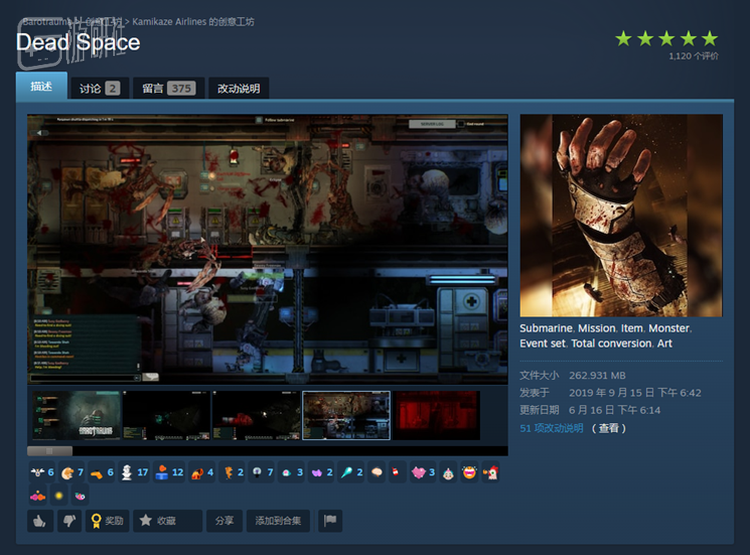
Task: Select the red-tinted screenshot thumbnail
Action: (436, 415)
